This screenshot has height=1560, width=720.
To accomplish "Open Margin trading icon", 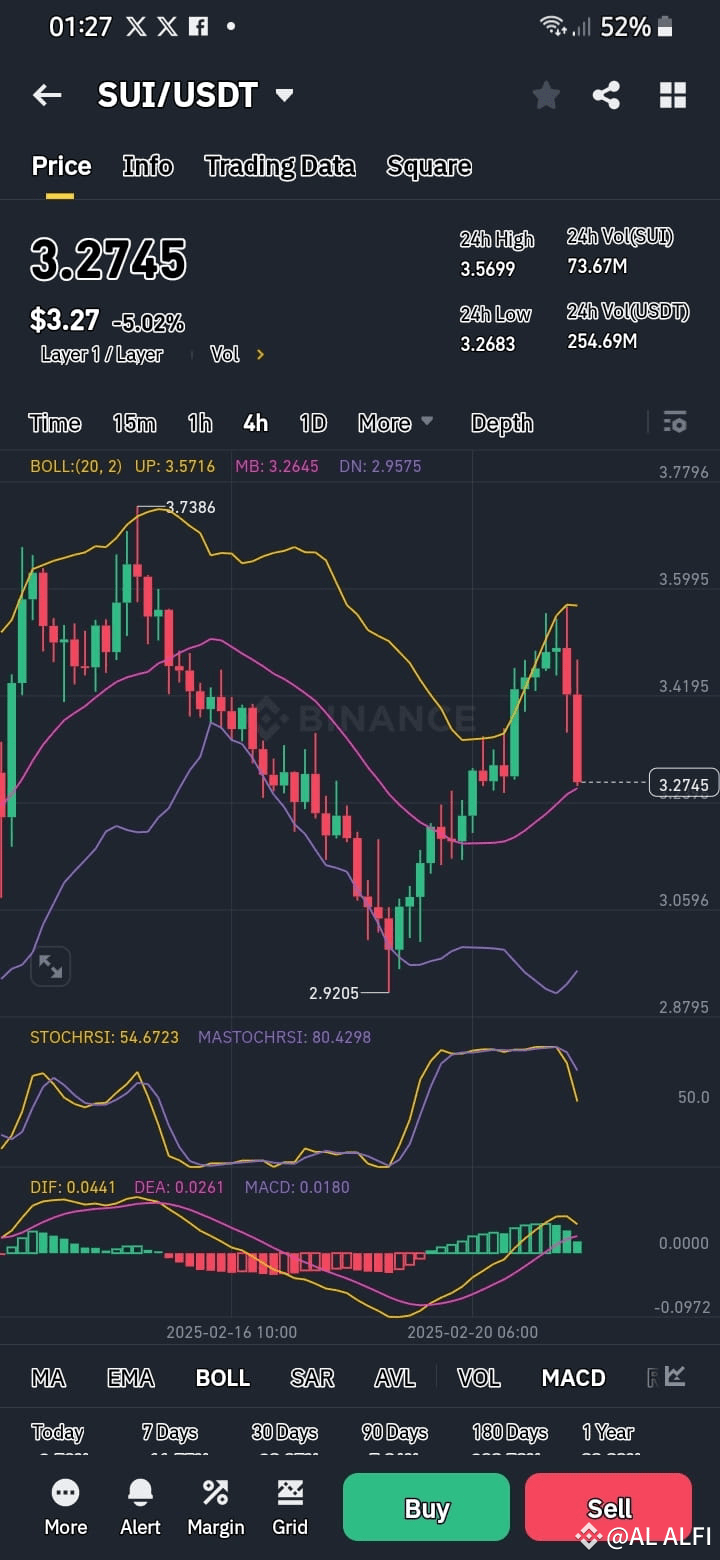I will [x=216, y=1508].
